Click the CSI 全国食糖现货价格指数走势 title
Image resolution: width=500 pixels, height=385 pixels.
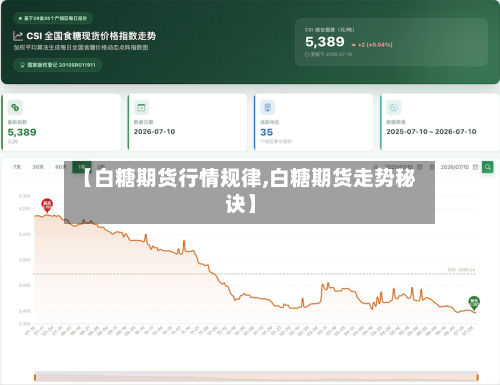(x=91, y=36)
